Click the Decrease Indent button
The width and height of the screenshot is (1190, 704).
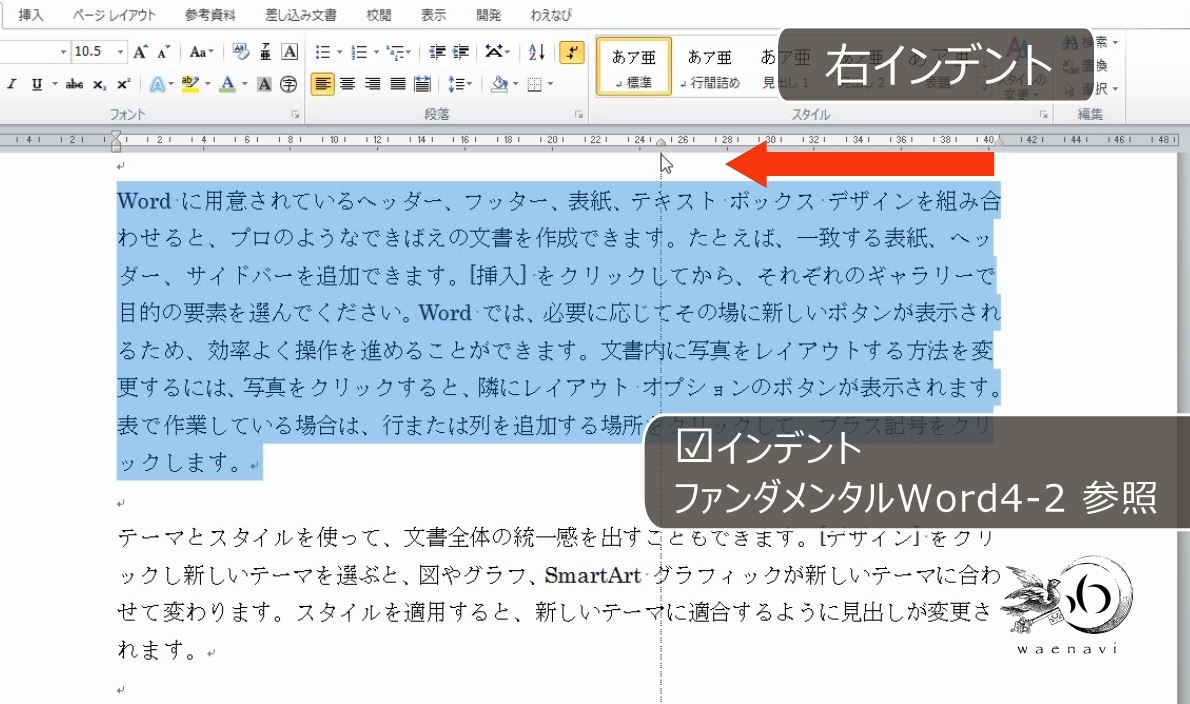point(437,52)
